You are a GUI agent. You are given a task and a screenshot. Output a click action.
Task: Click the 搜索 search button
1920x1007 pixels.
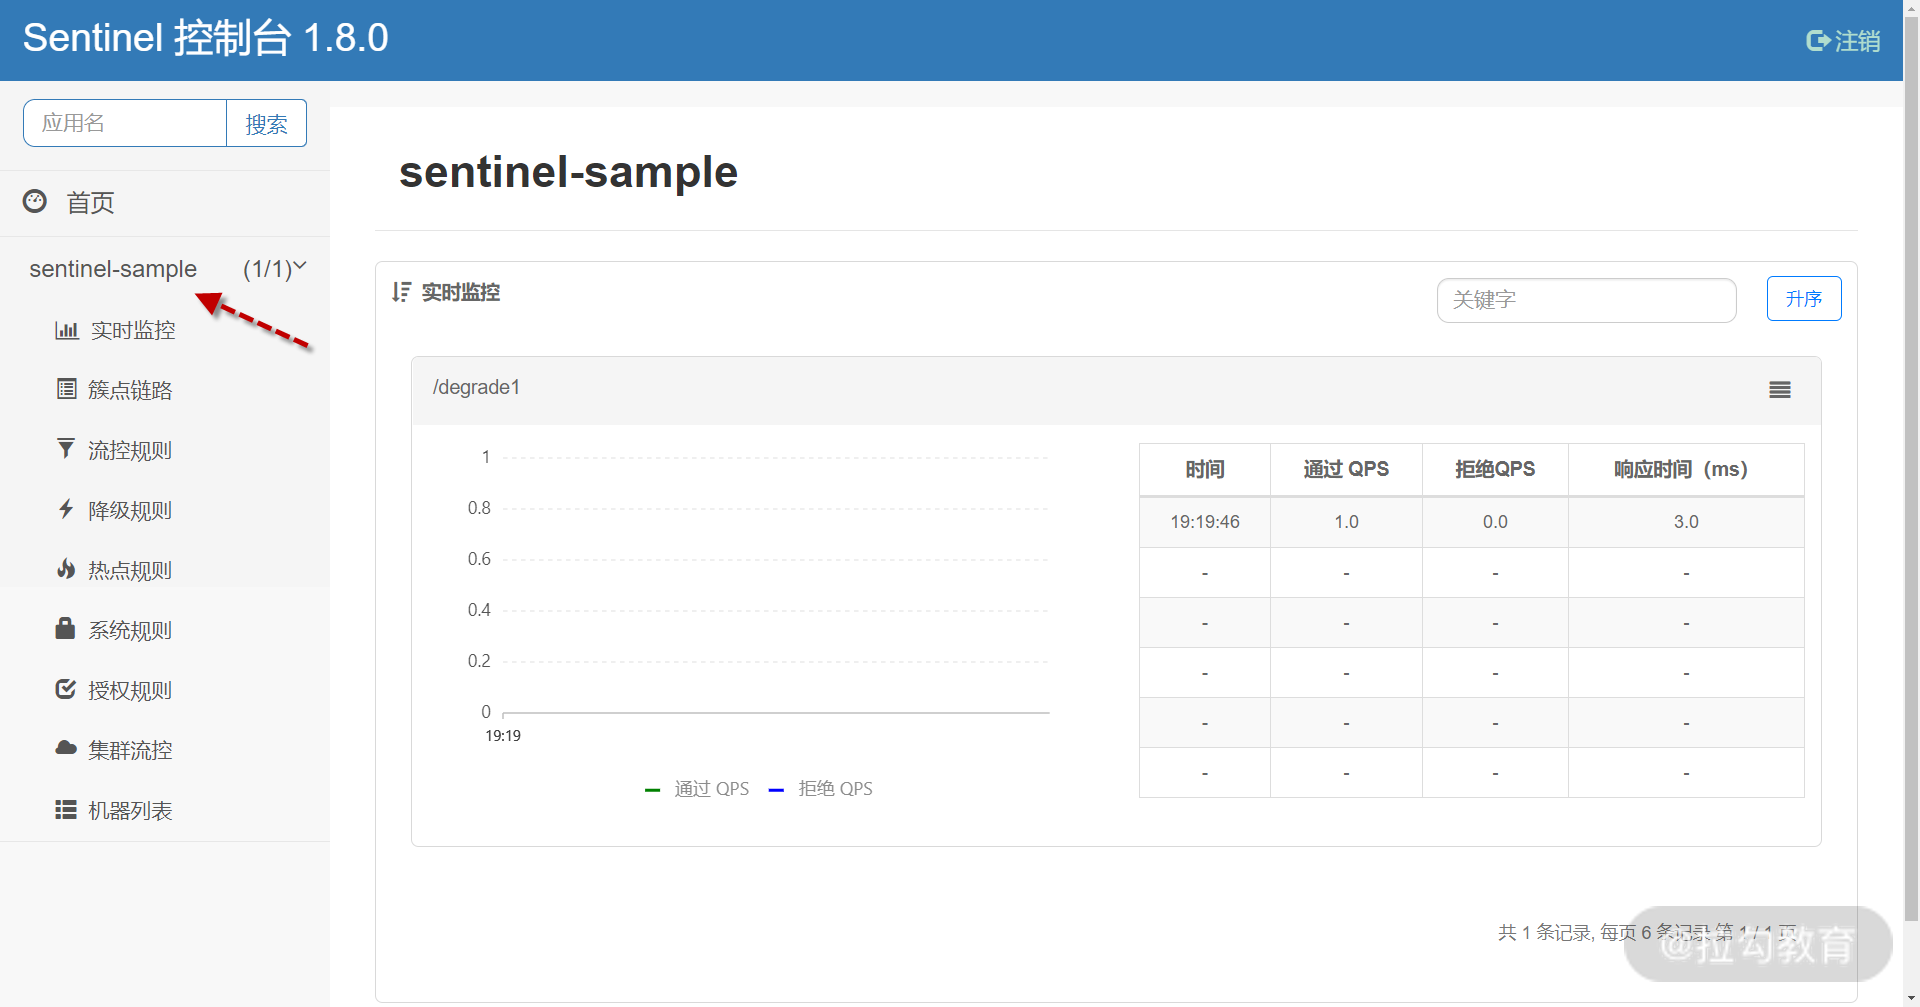tap(266, 124)
